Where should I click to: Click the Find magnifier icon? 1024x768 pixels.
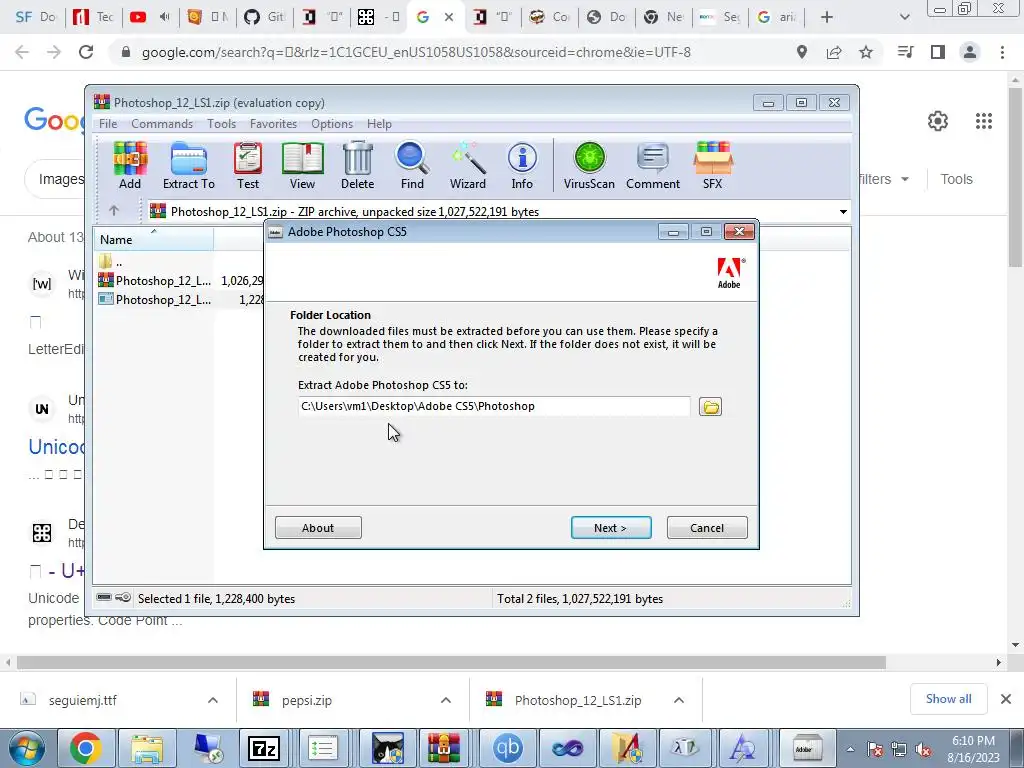tap(412, 166)
